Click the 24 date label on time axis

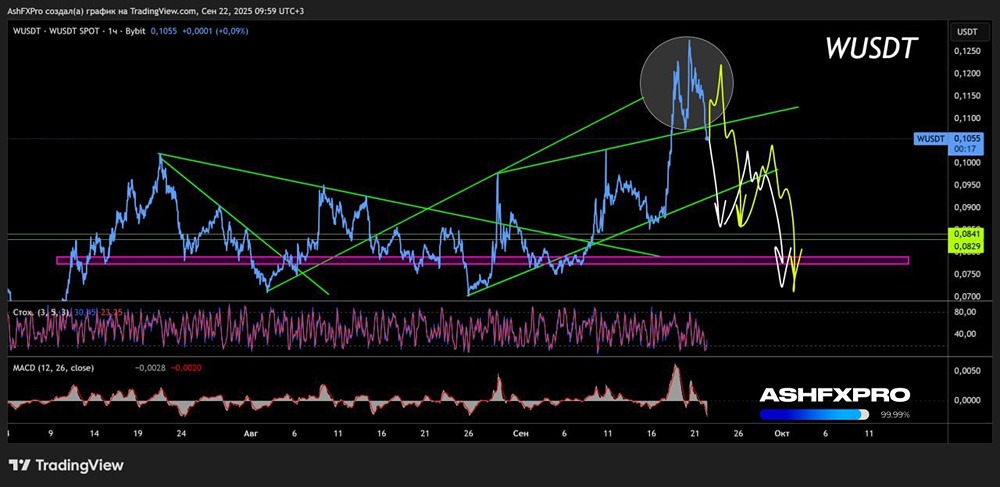point(181,433)
